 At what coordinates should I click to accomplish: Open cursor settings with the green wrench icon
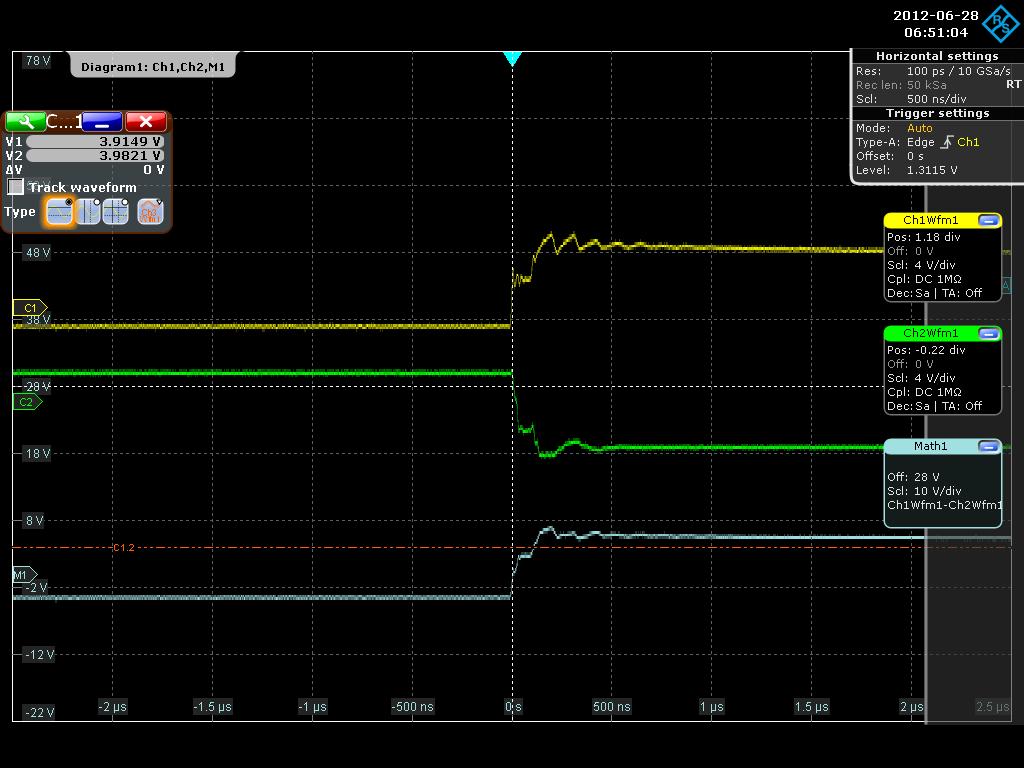click(24, 121)
